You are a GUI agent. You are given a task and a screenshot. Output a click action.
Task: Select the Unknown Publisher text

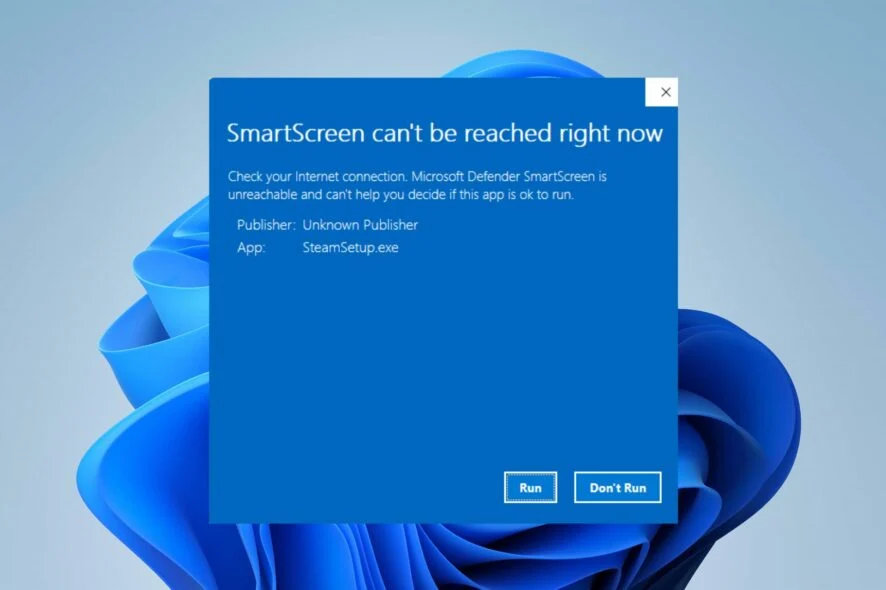359,224
